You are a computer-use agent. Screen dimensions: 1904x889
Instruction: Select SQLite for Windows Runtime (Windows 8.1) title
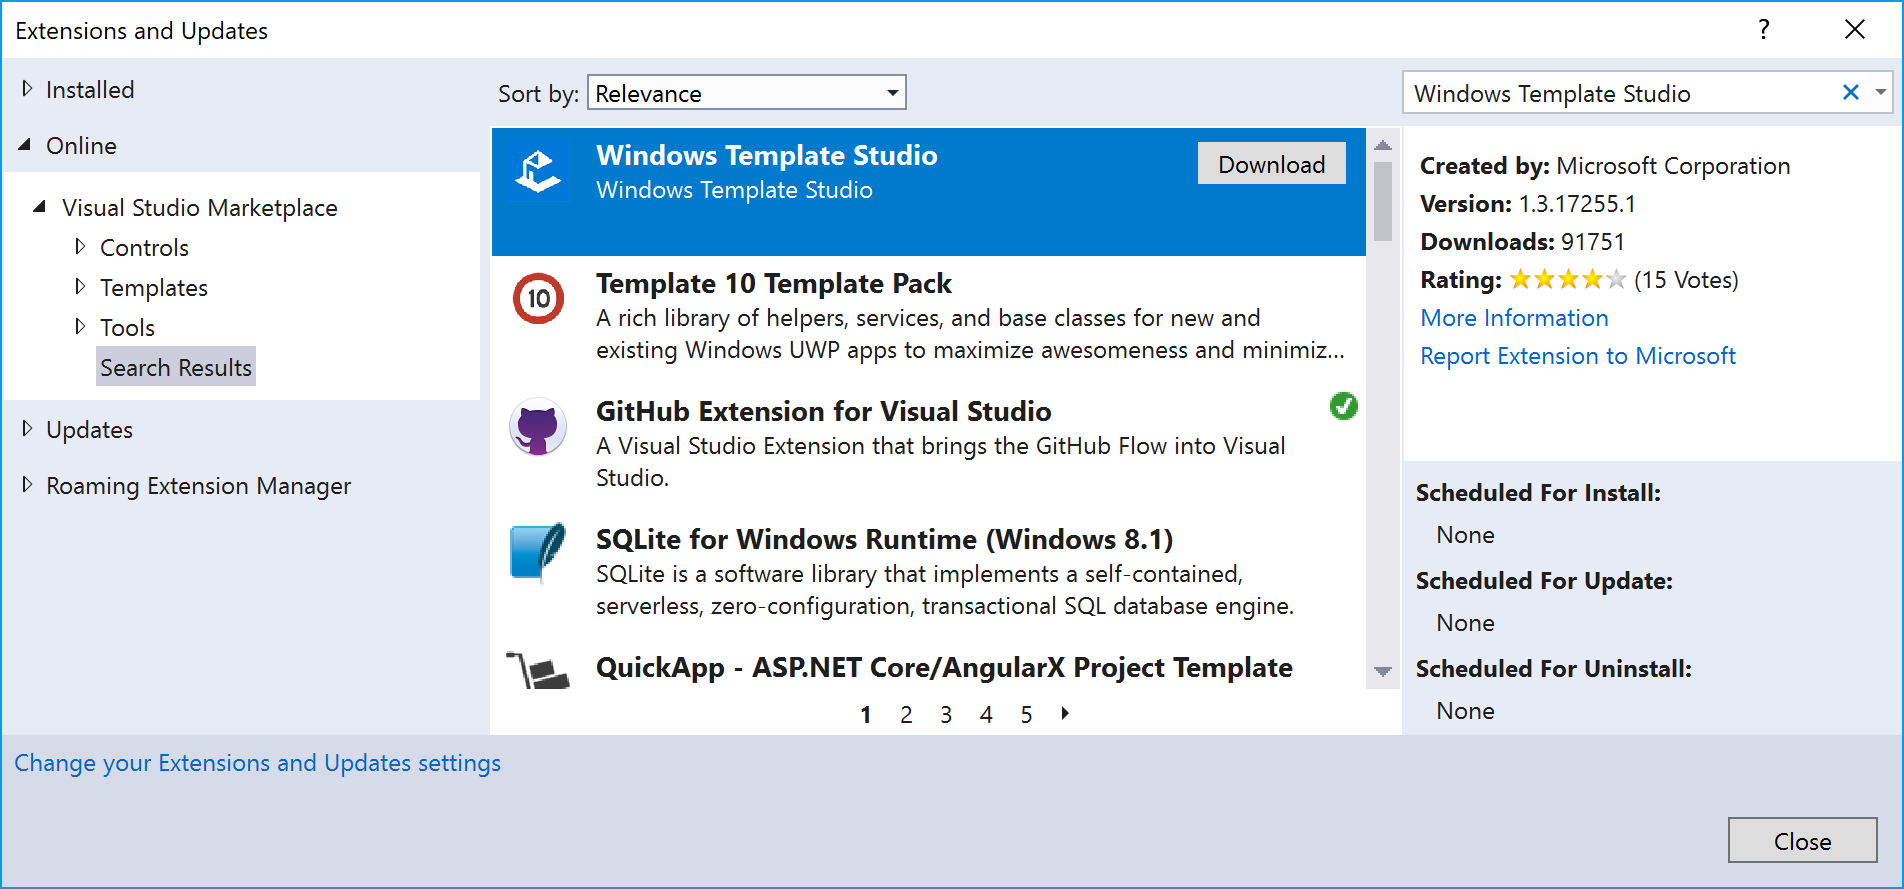click(884, 540)
